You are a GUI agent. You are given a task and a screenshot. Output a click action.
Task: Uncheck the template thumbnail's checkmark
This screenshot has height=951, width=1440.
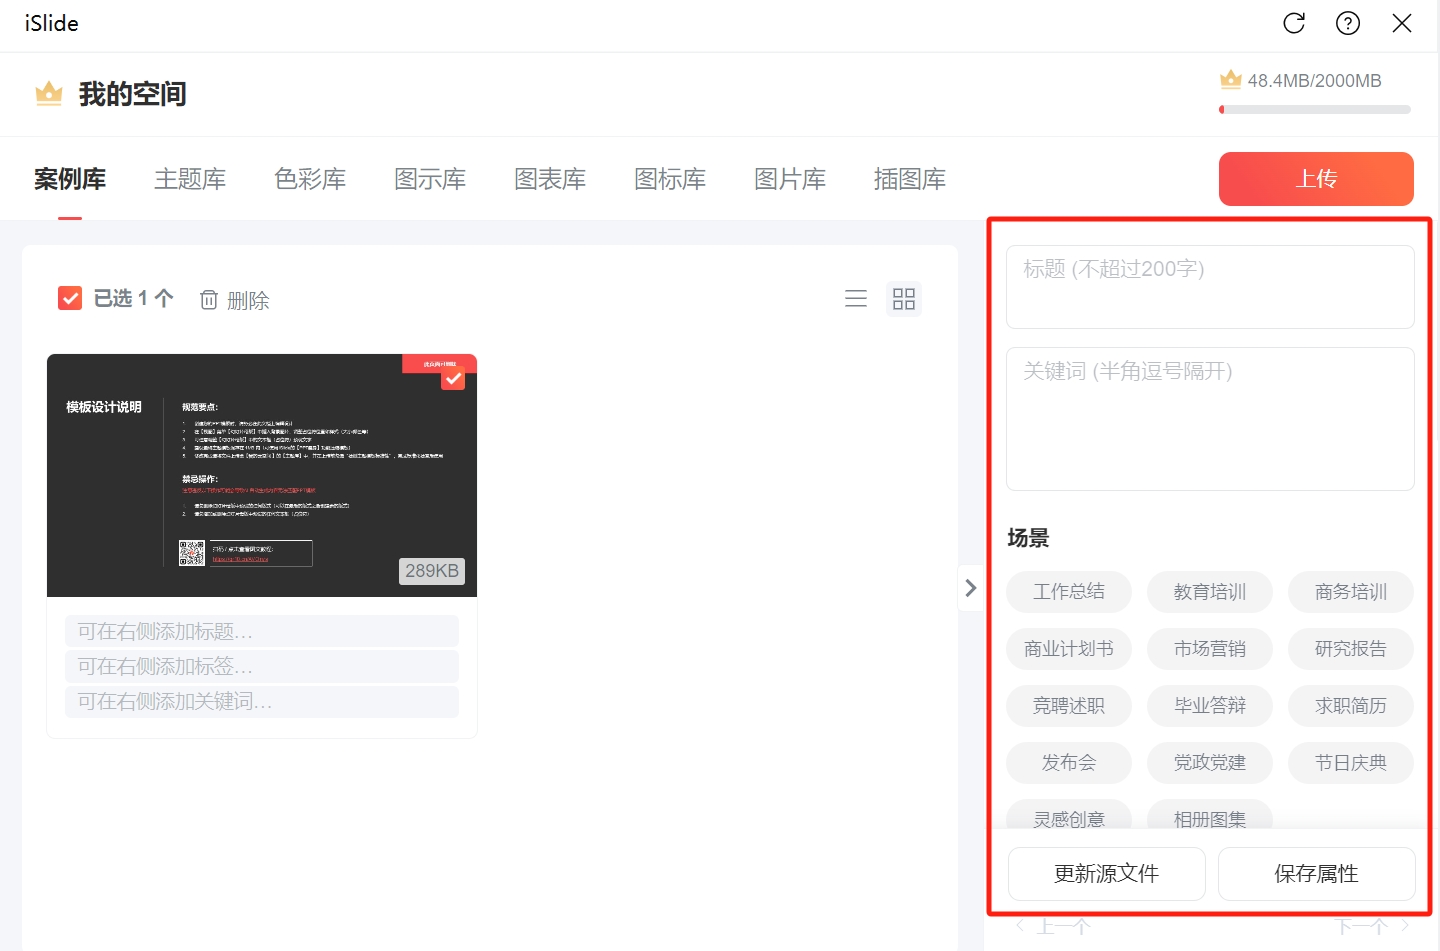(x=453, y=378)
